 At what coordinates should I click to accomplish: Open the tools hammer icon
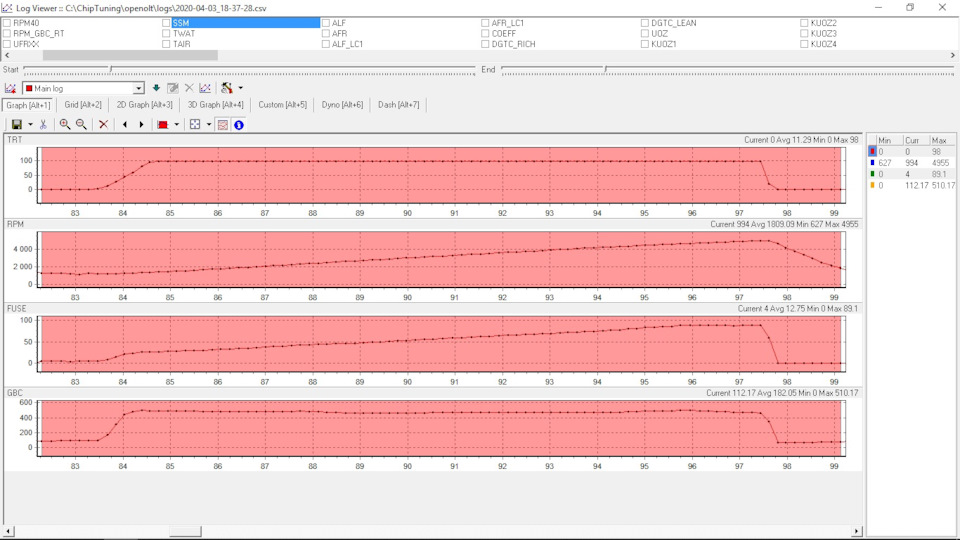[x=227, y=88]
